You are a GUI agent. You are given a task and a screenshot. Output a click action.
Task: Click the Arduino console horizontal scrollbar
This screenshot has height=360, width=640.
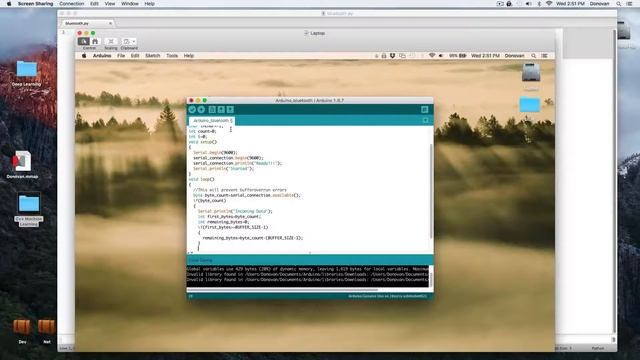[x=282, y=290]
